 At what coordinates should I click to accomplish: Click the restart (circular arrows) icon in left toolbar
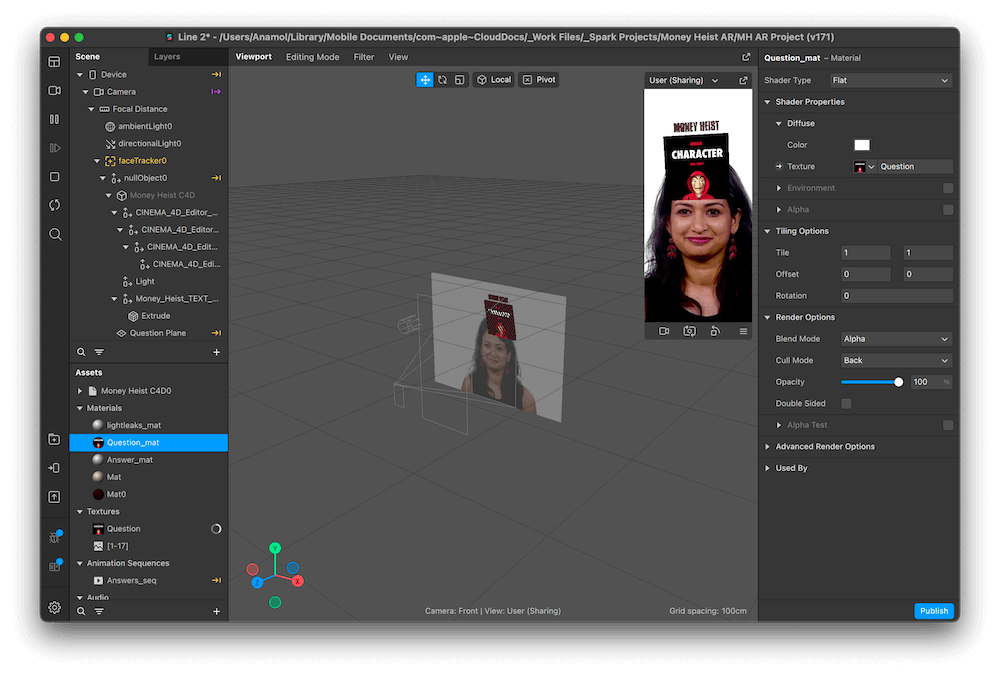click(55, 205)
